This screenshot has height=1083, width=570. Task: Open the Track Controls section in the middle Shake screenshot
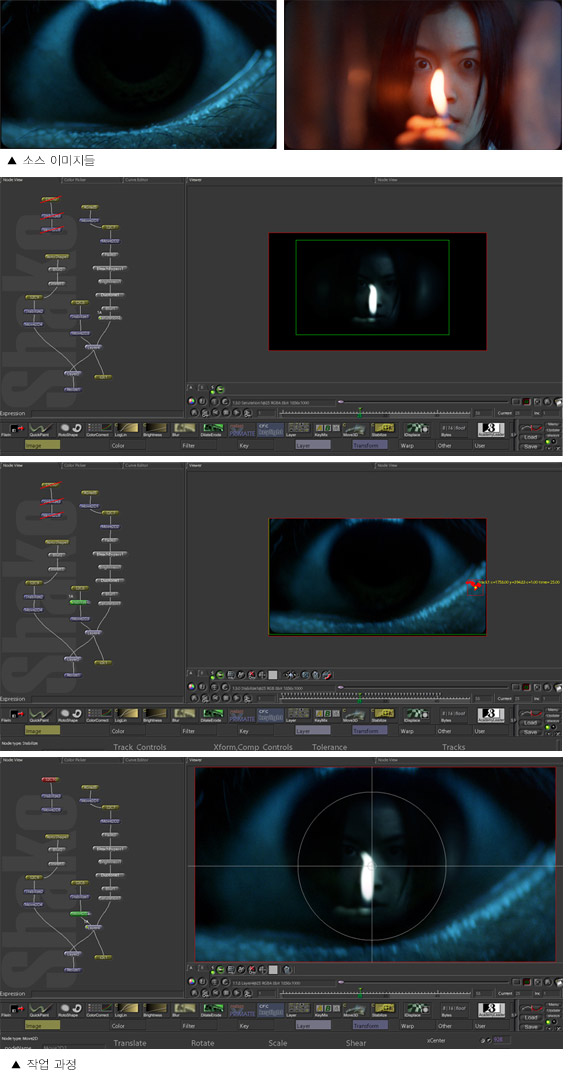point(140,747)
